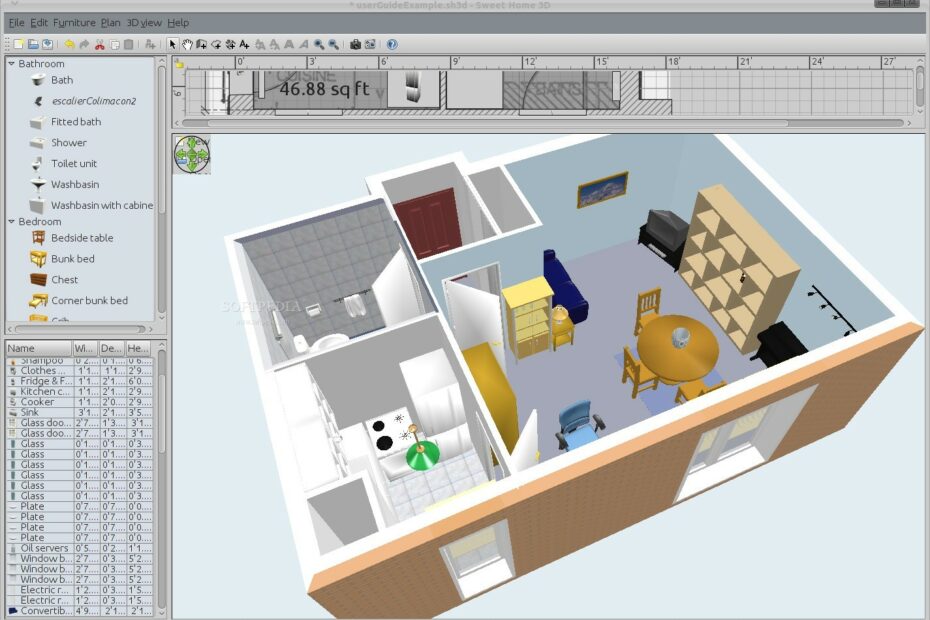This screenshot has width=930, height=620.
Task: Select the arrow Select mode tool
Action: coord(173,44)
